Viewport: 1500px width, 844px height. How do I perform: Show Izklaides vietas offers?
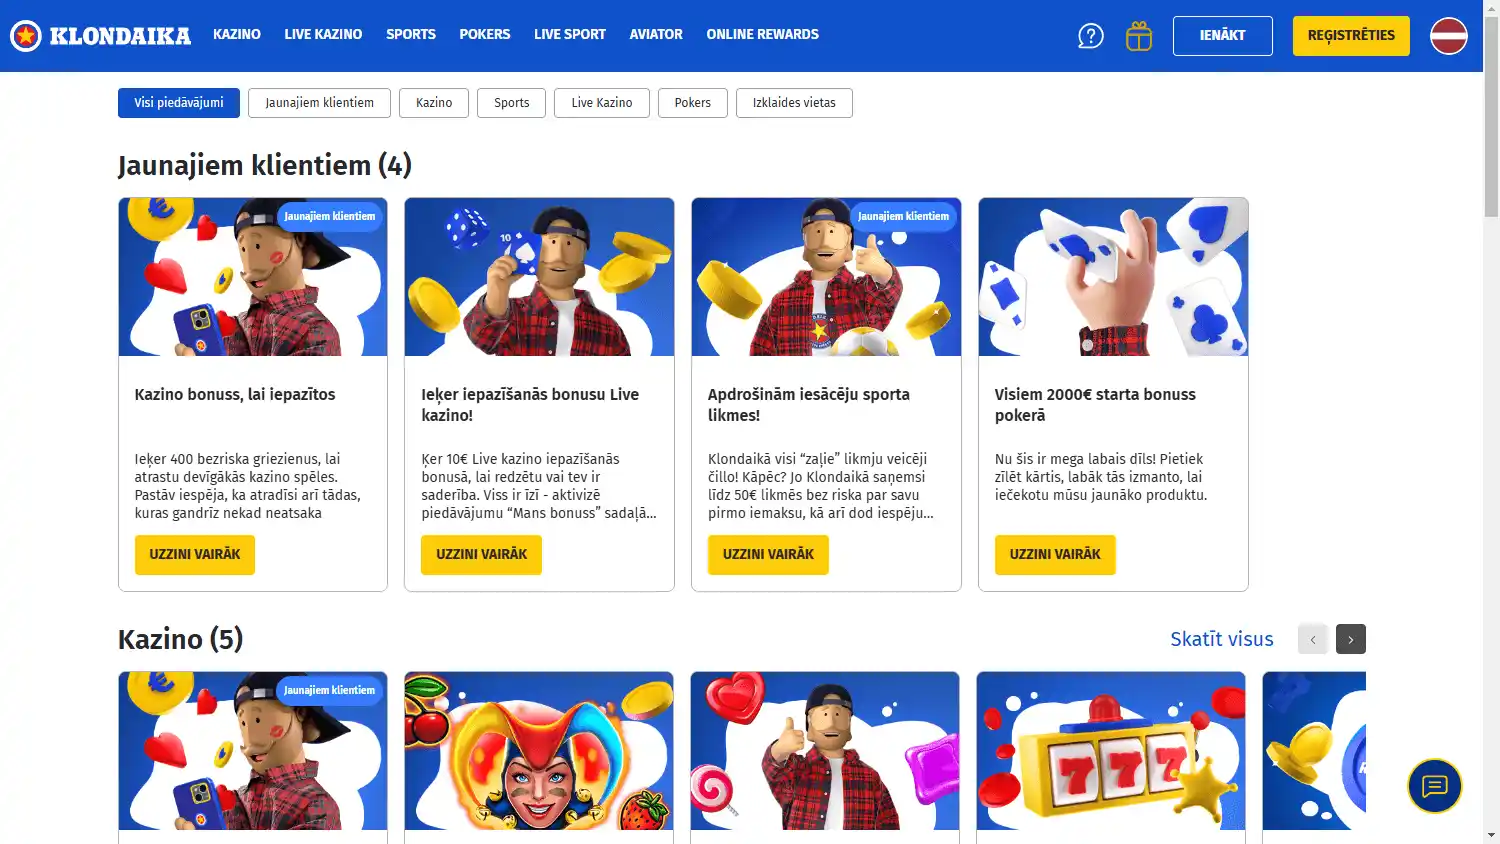point(794,103)
